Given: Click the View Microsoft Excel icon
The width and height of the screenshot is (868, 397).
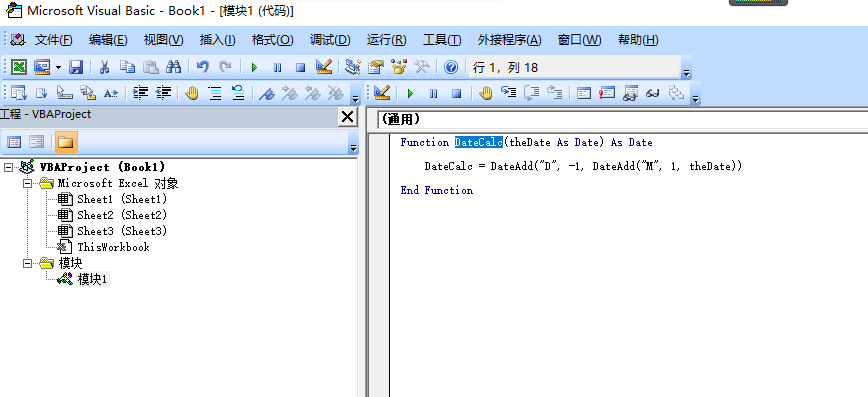Looking at the screenshot, I should point(19,68).
